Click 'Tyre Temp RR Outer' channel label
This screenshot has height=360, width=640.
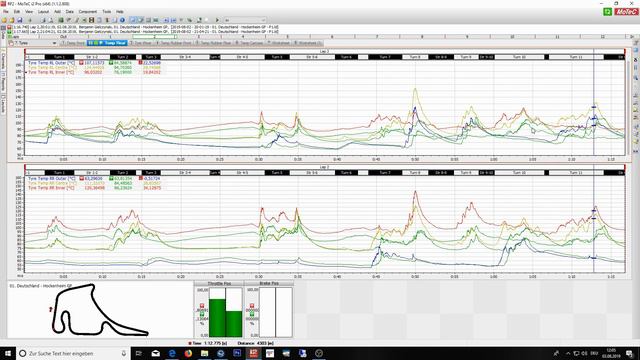[51, 178]
